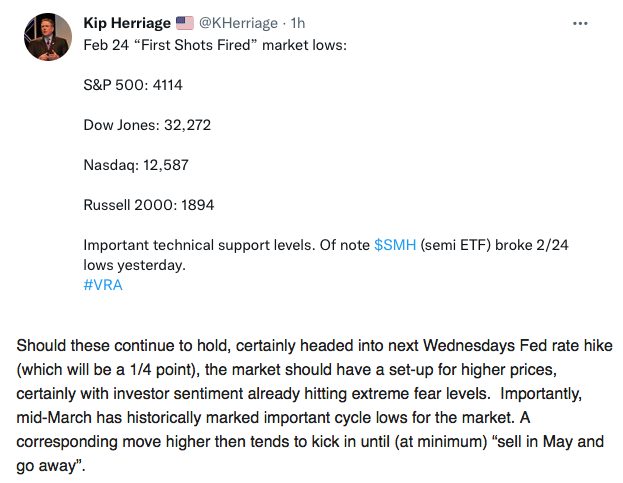Click the "First Shots Fired" headline text
Image resolution: width=623 pixels, height=483 pixels.
click(x=196, y=45)
